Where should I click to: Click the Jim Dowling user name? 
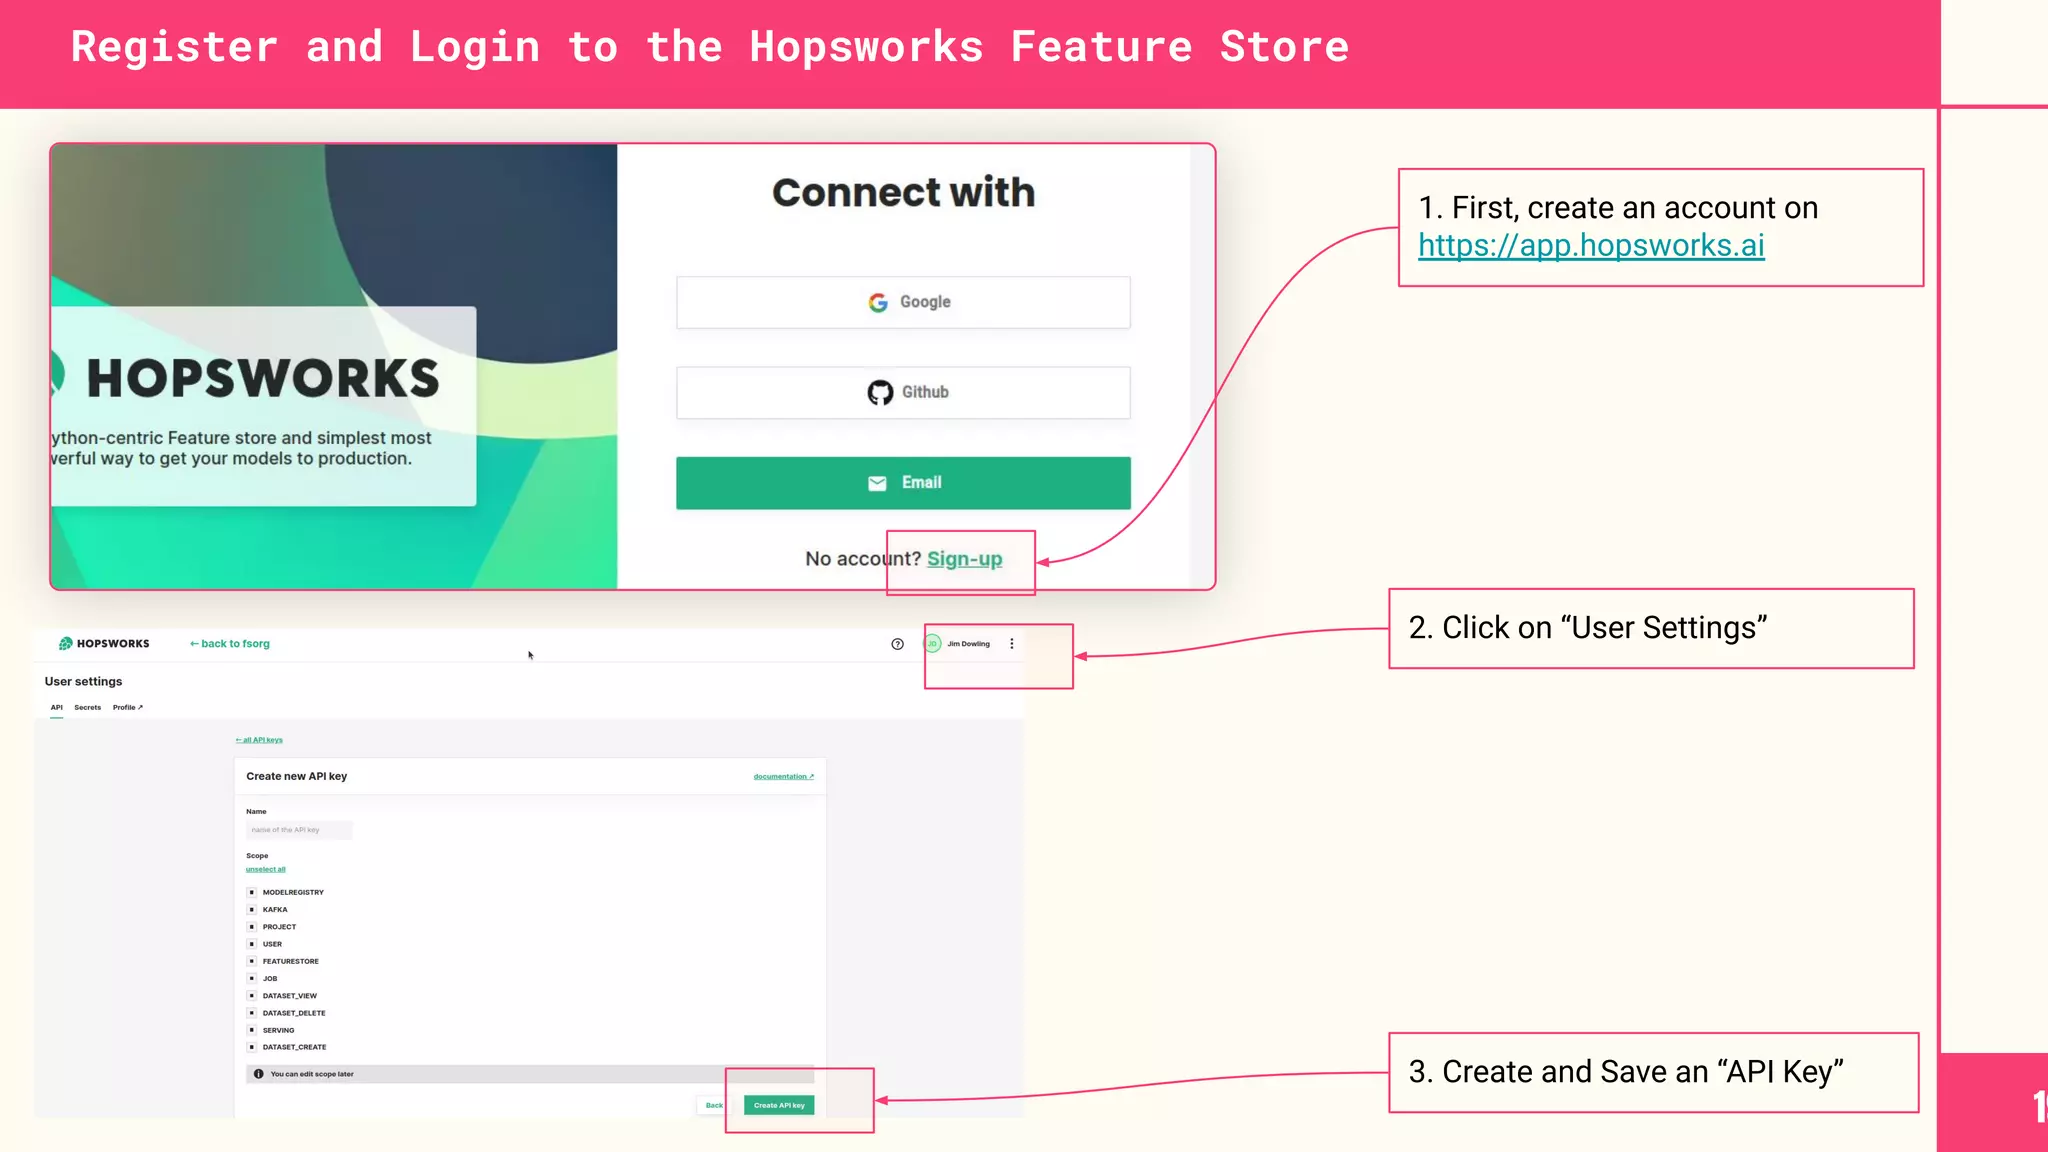(x=969, y=644)
